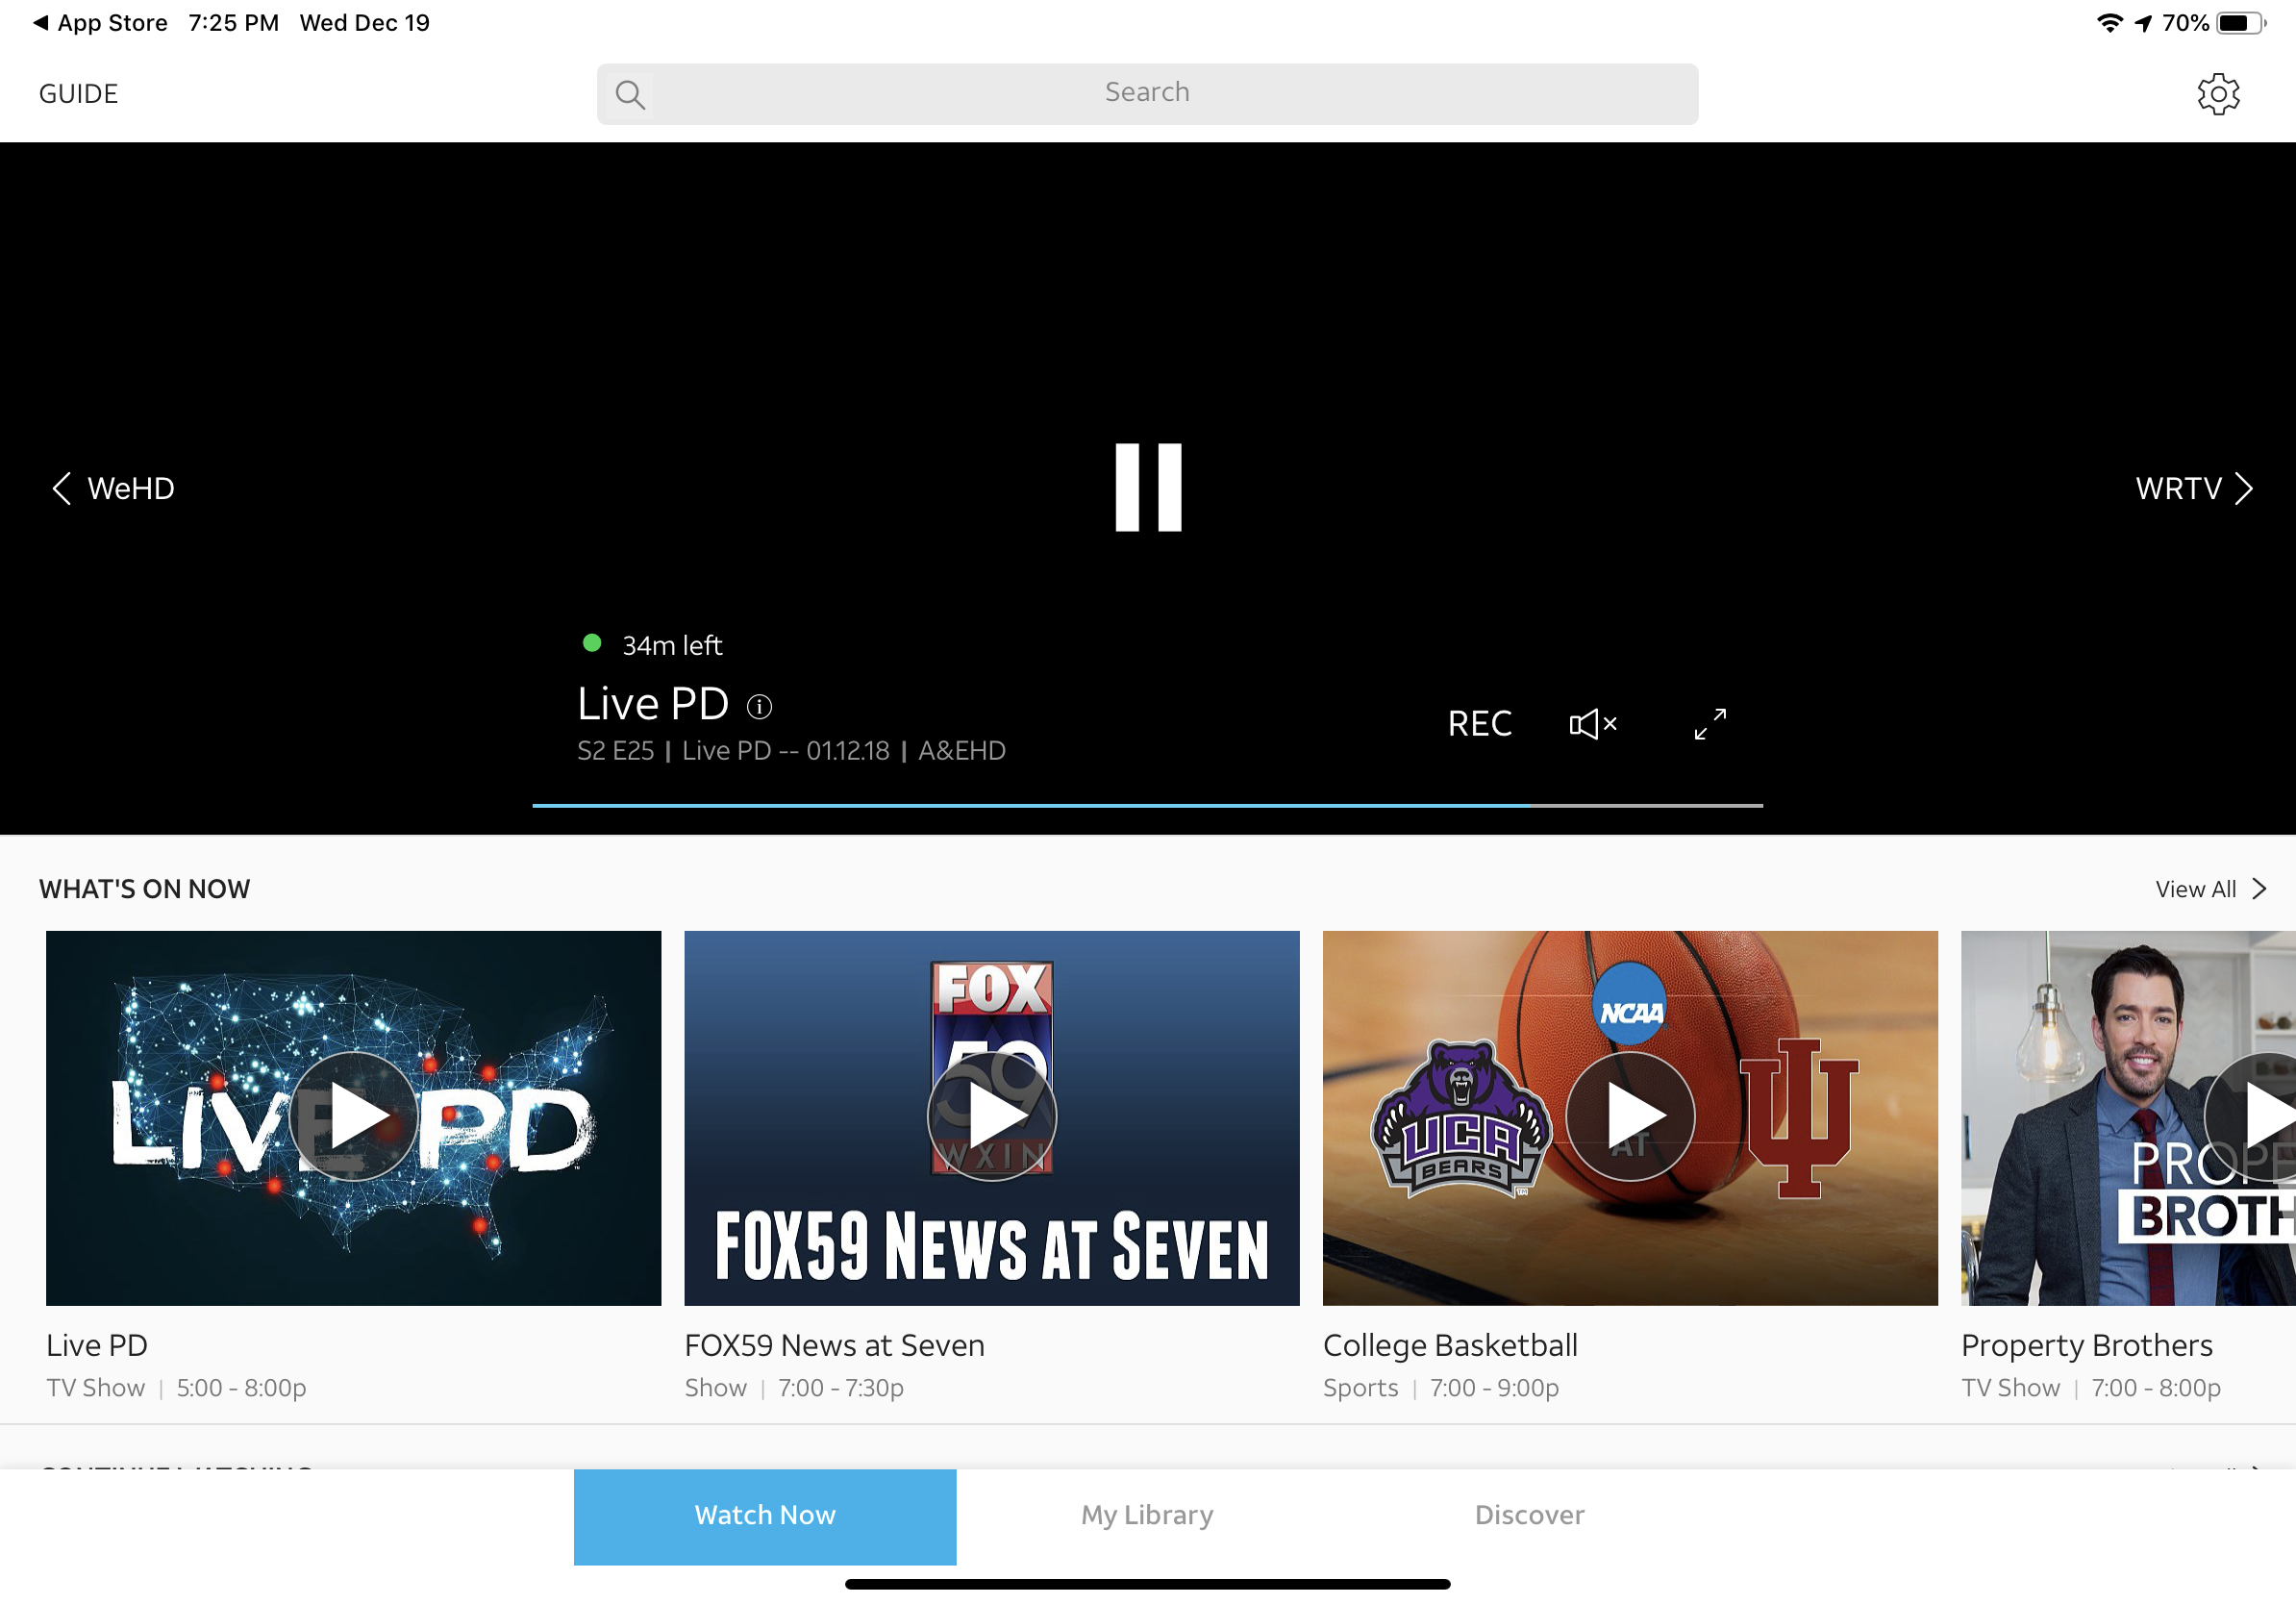2296x1604 pixels.
Task: Open the Discover tab
Action: tap(1529, 1514)
